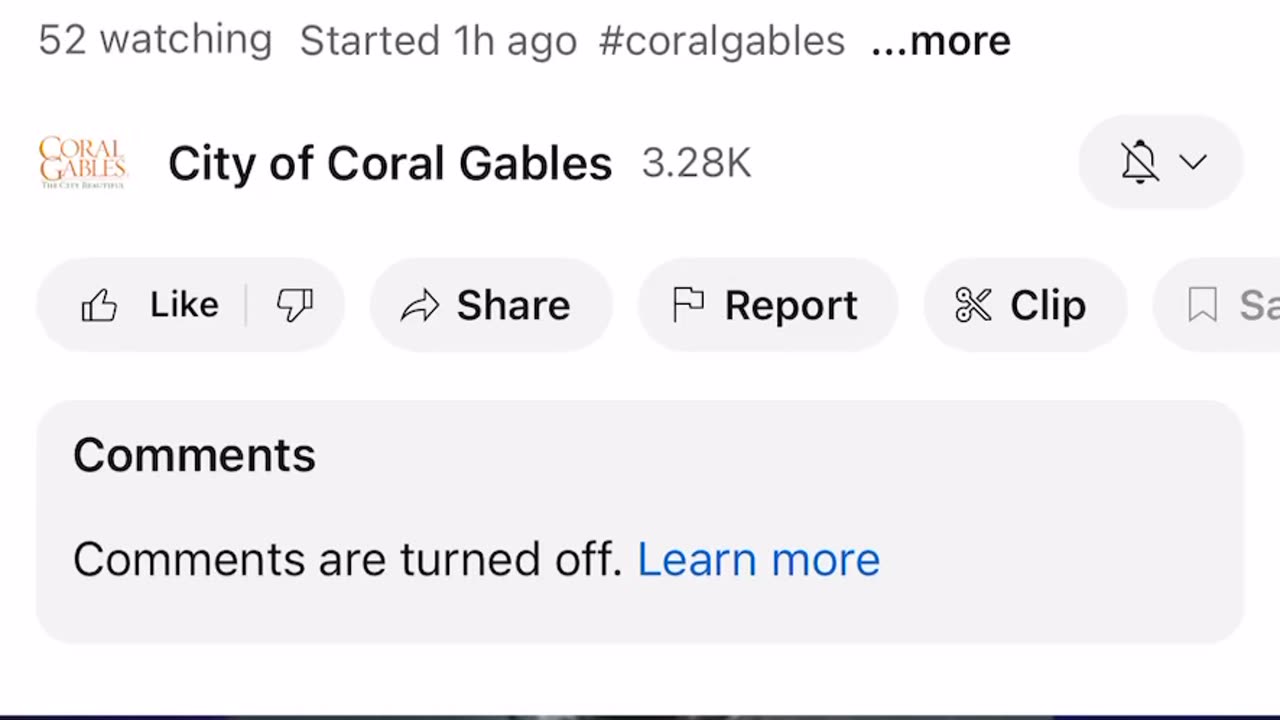1280x720 pixels.
Task: Click the Comments section heading
Action: pyautogui.click(x=194, y=456)
